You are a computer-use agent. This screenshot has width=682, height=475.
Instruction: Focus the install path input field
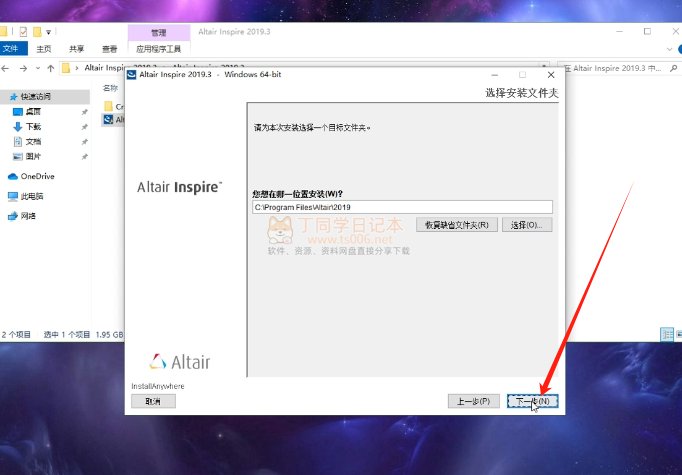tap(402, 207)
